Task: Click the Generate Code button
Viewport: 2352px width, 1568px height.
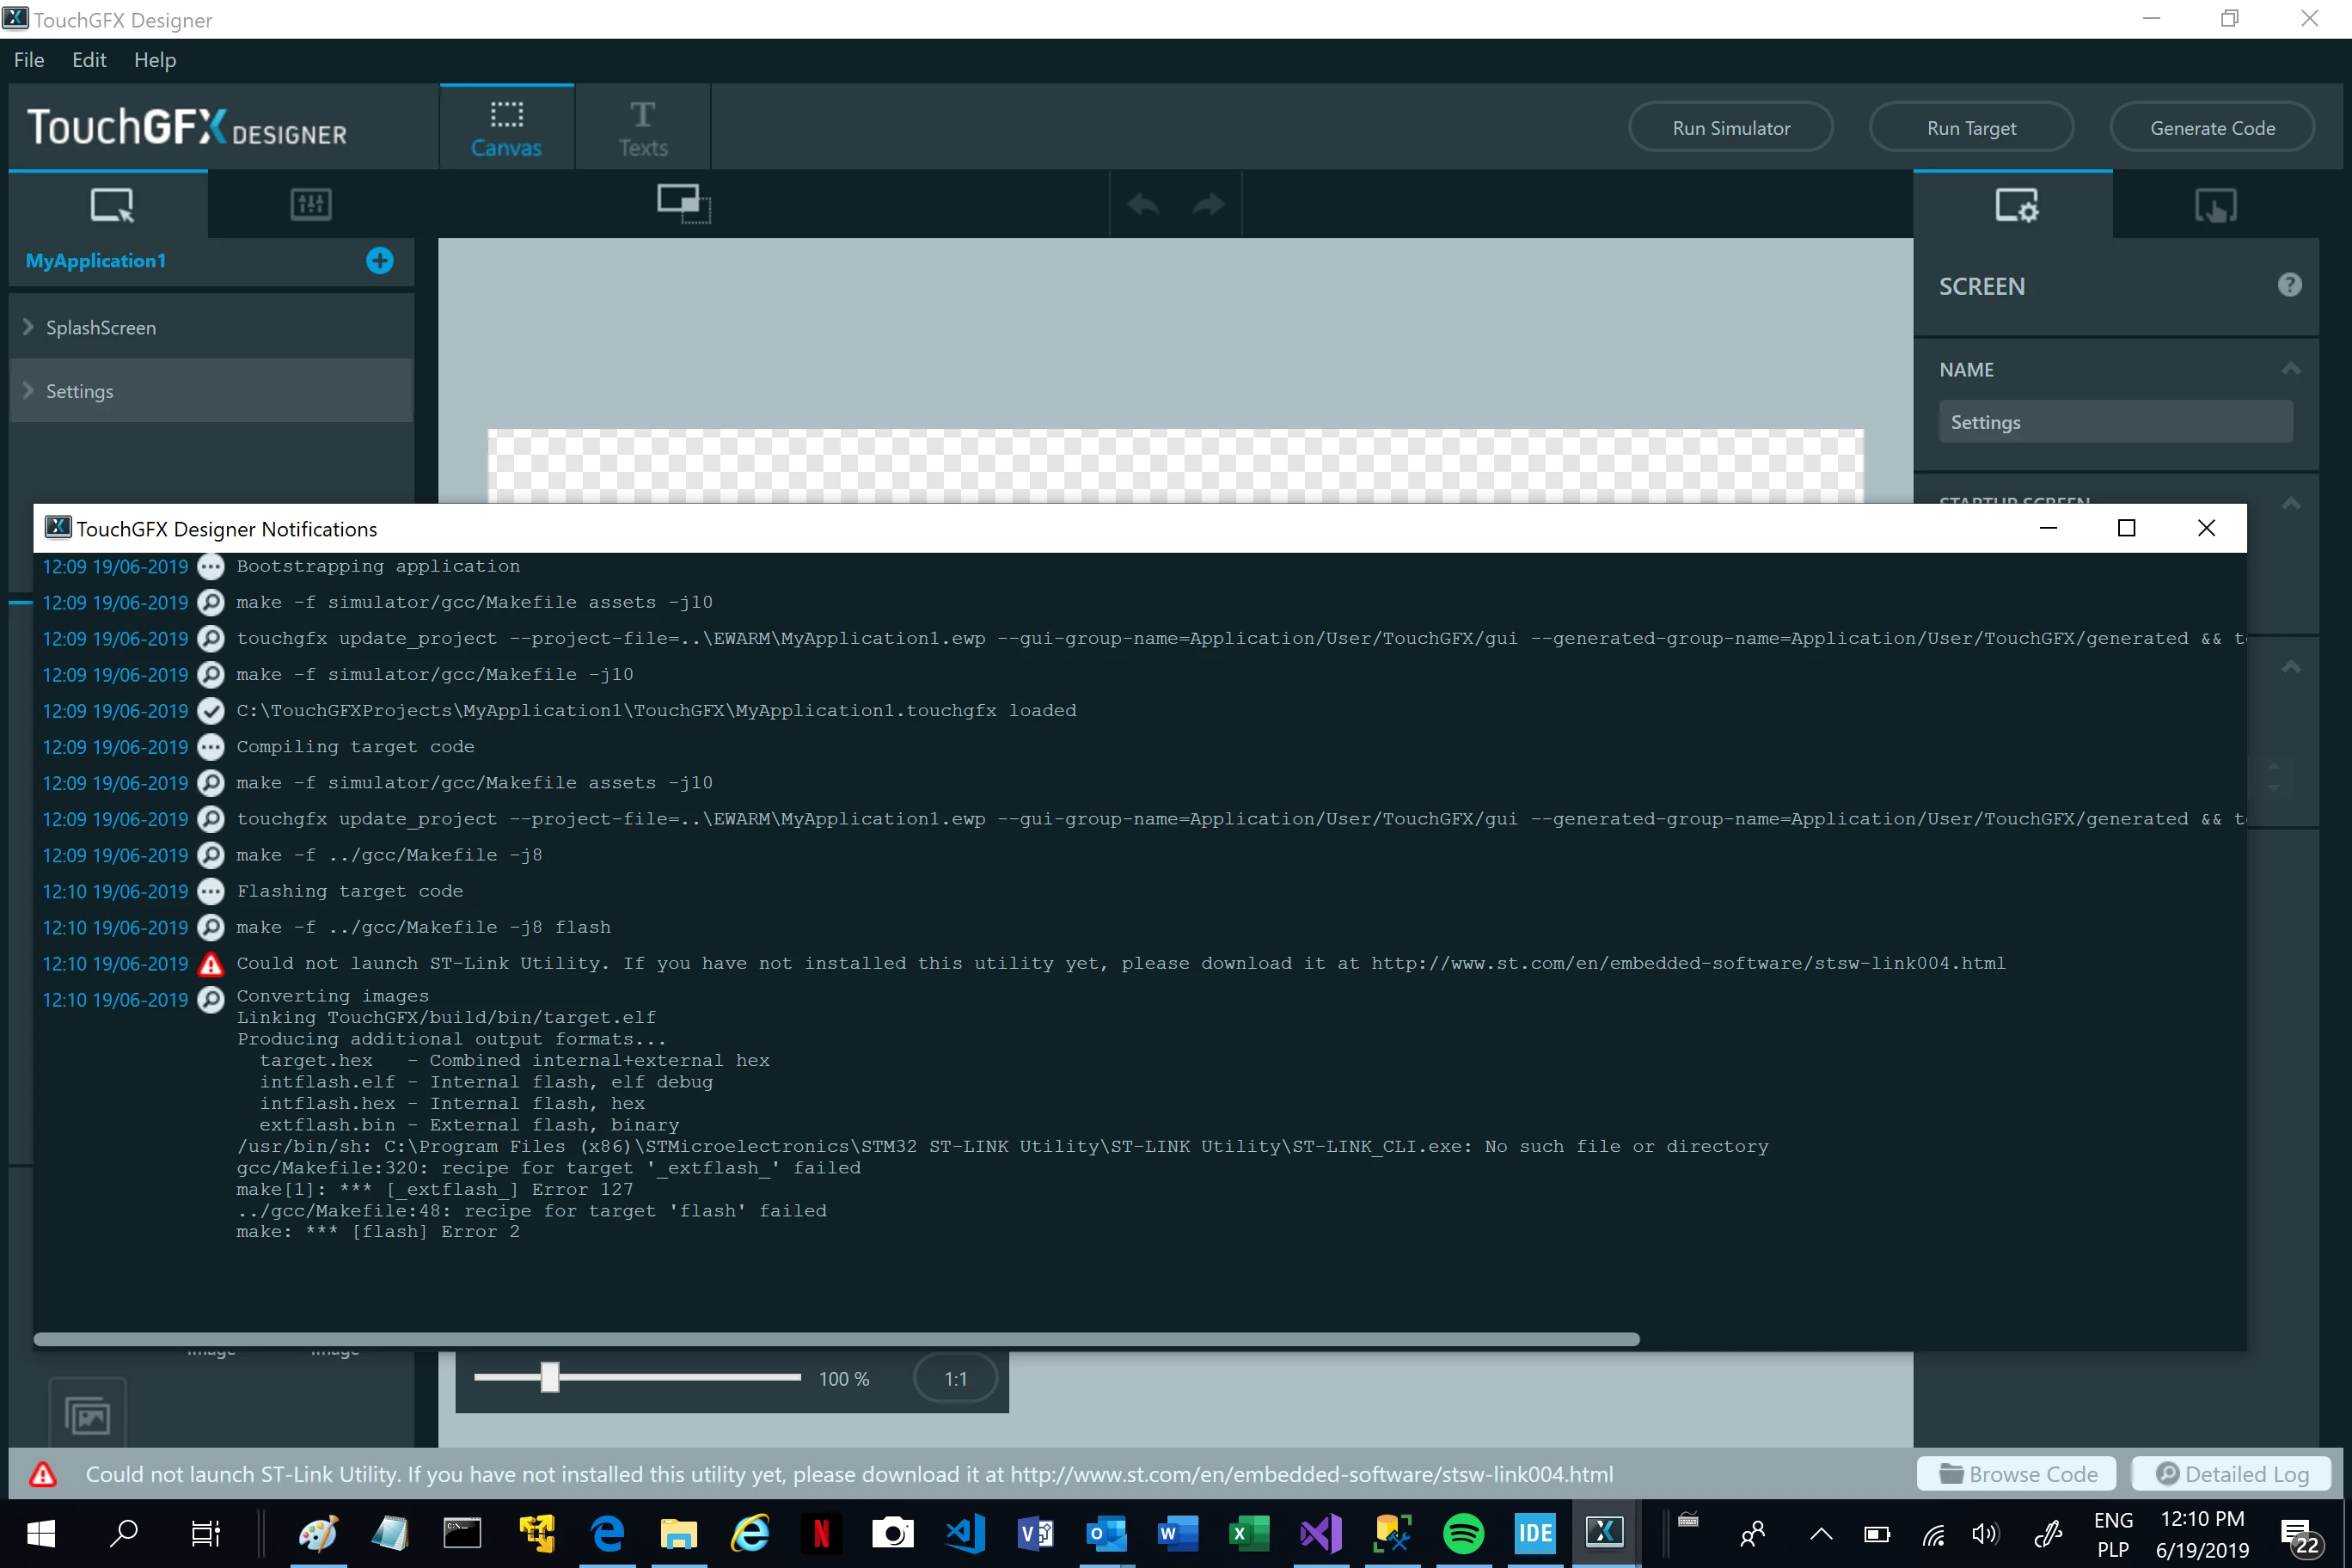Action: pos(2211,128)
